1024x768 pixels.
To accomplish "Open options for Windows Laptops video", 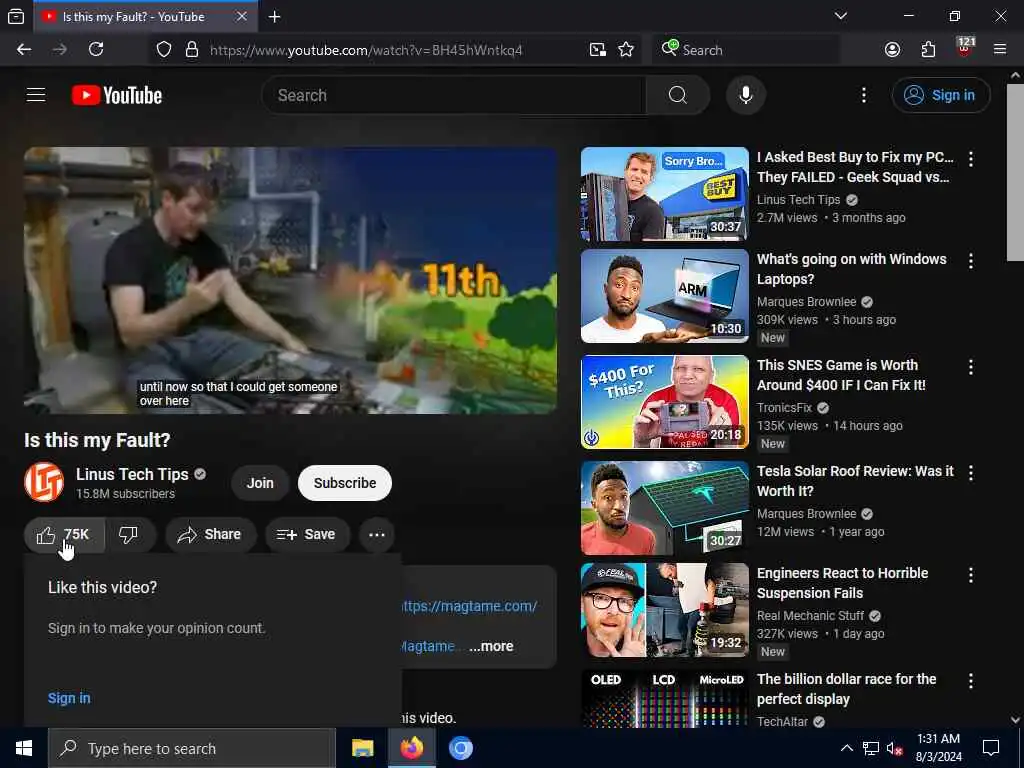I will (971, 261).
